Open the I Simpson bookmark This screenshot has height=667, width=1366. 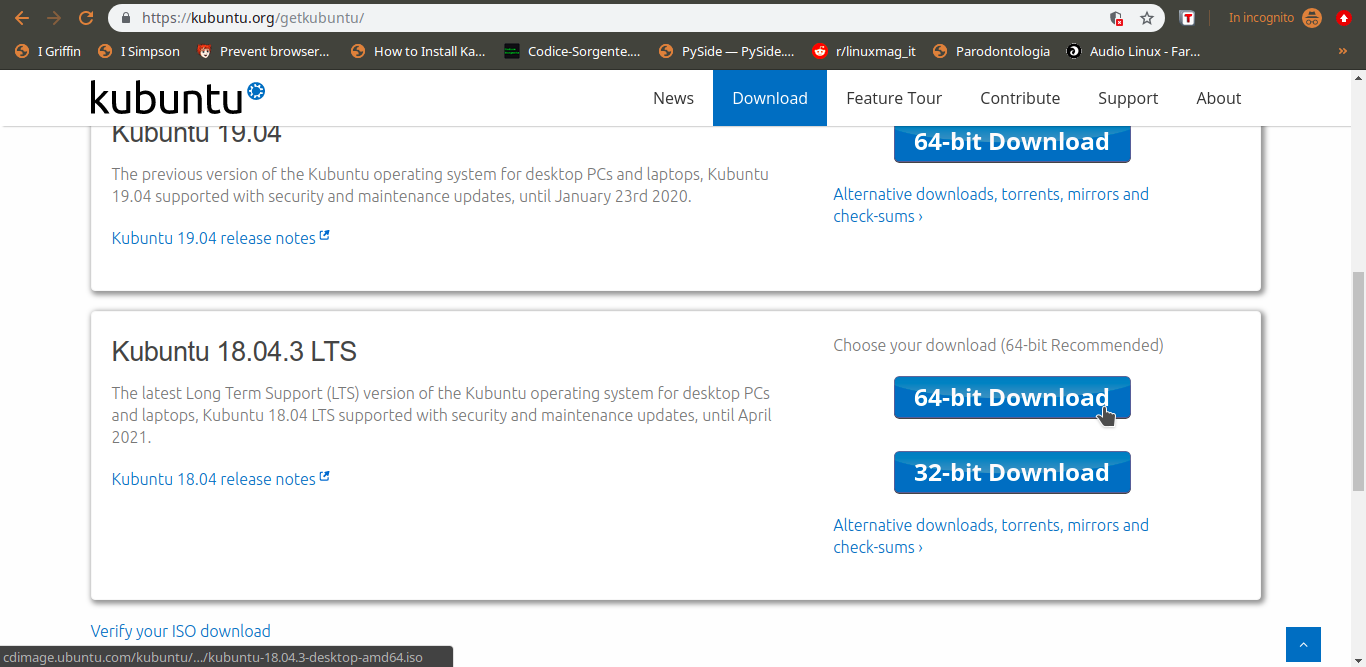point(138,51)
